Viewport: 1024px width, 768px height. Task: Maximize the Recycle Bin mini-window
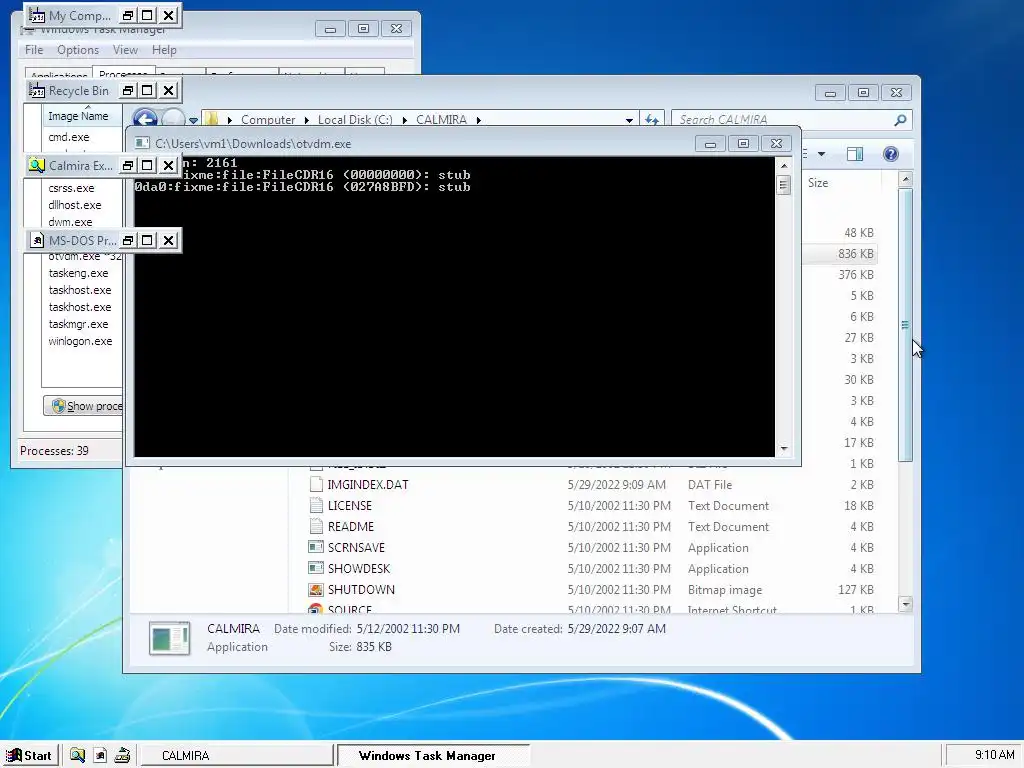148,90
